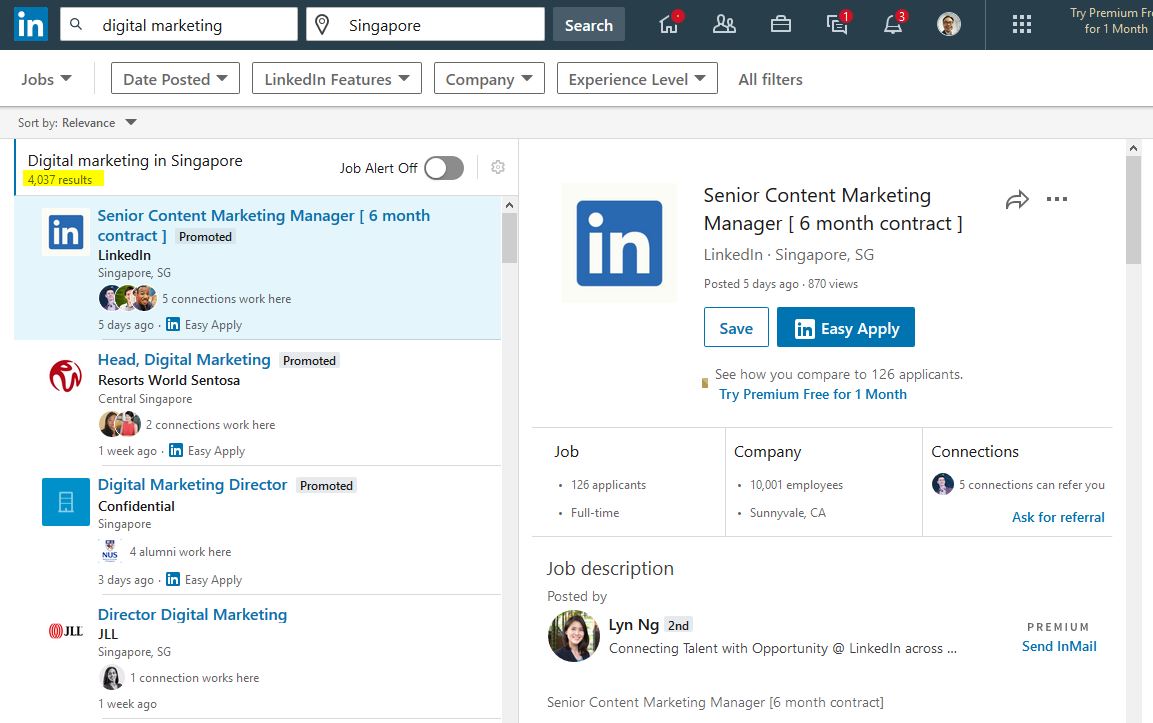Click the Easy Apply button

(846, 327)
